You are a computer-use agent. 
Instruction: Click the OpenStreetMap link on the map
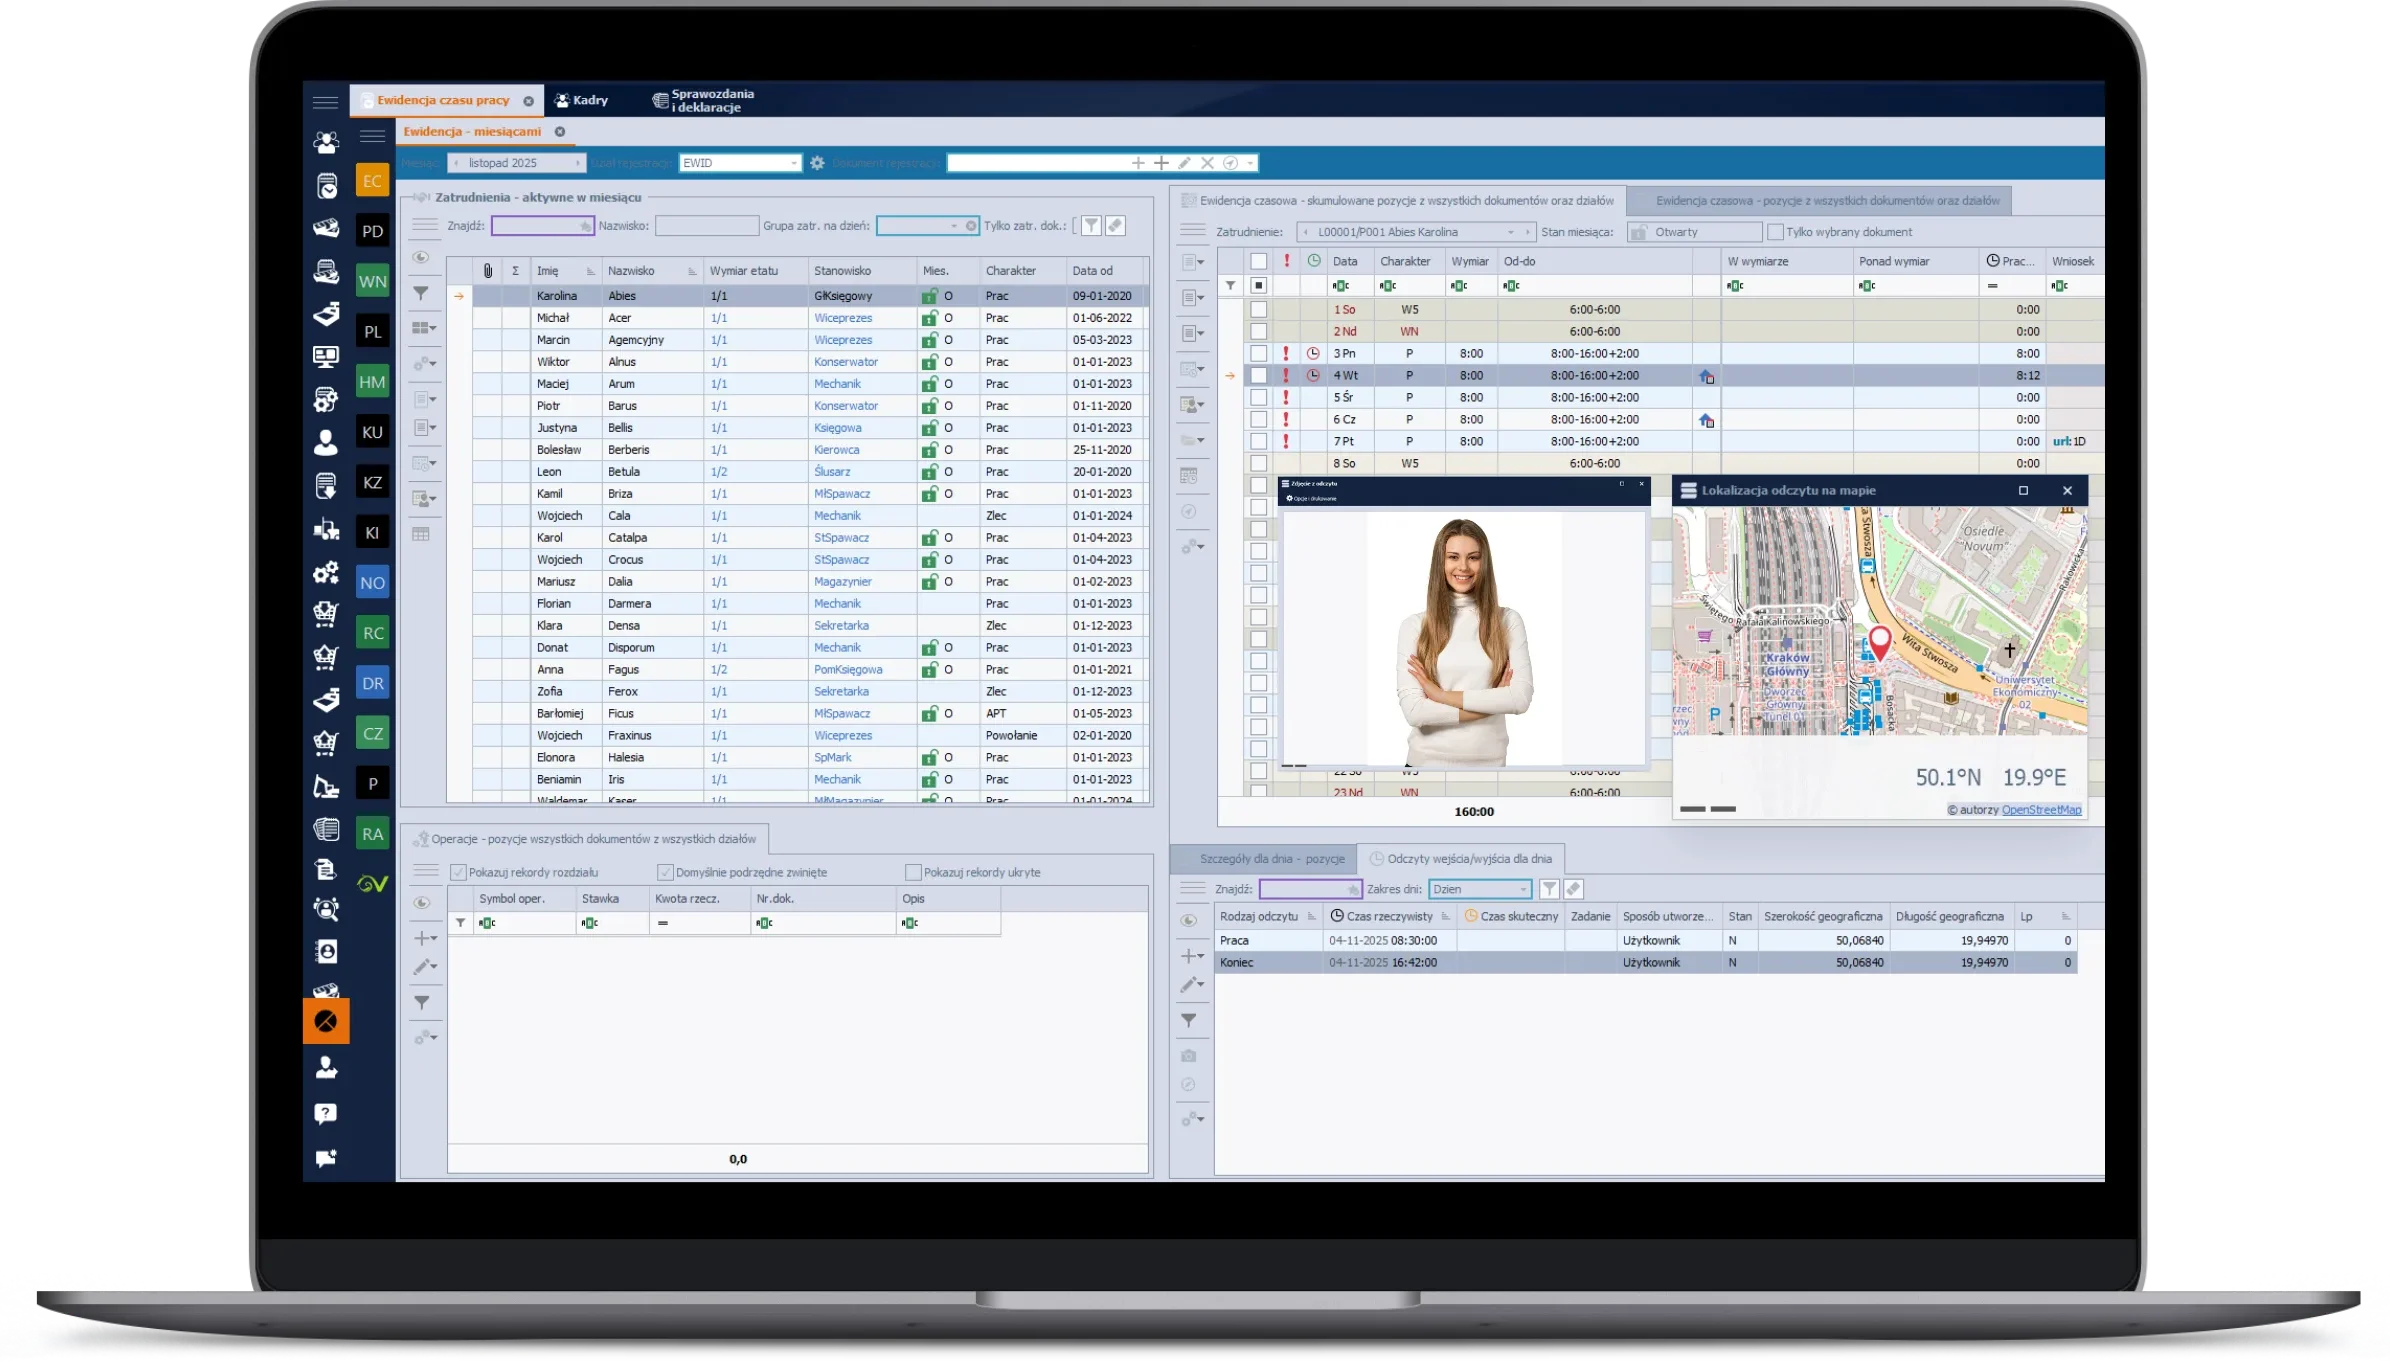point(2041,810)
